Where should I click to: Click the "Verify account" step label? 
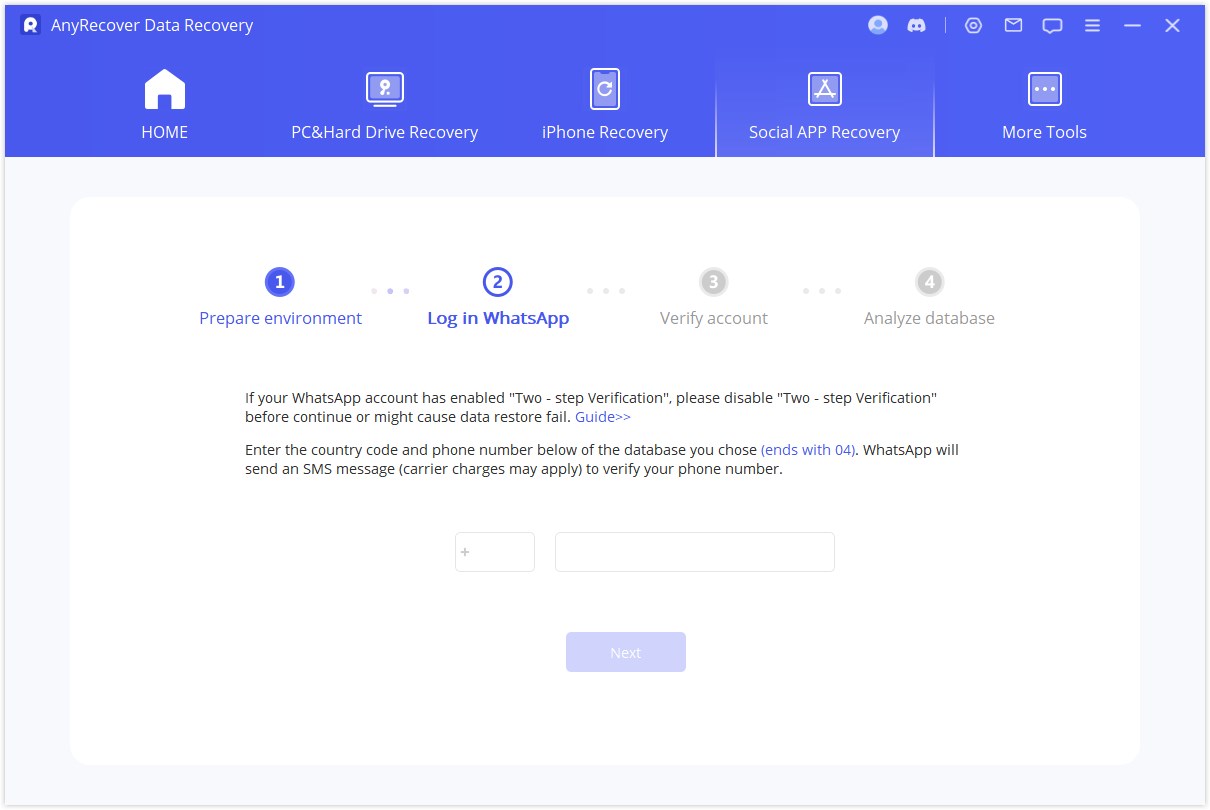point(714,318)
